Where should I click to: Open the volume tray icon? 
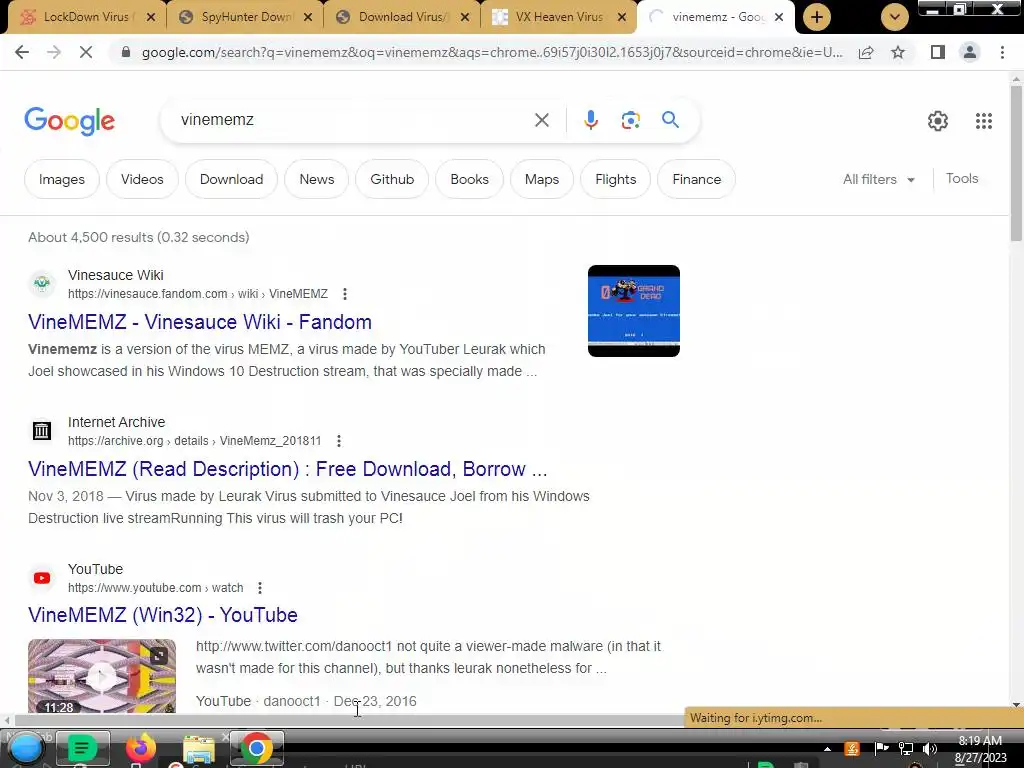tap(929, 748)
